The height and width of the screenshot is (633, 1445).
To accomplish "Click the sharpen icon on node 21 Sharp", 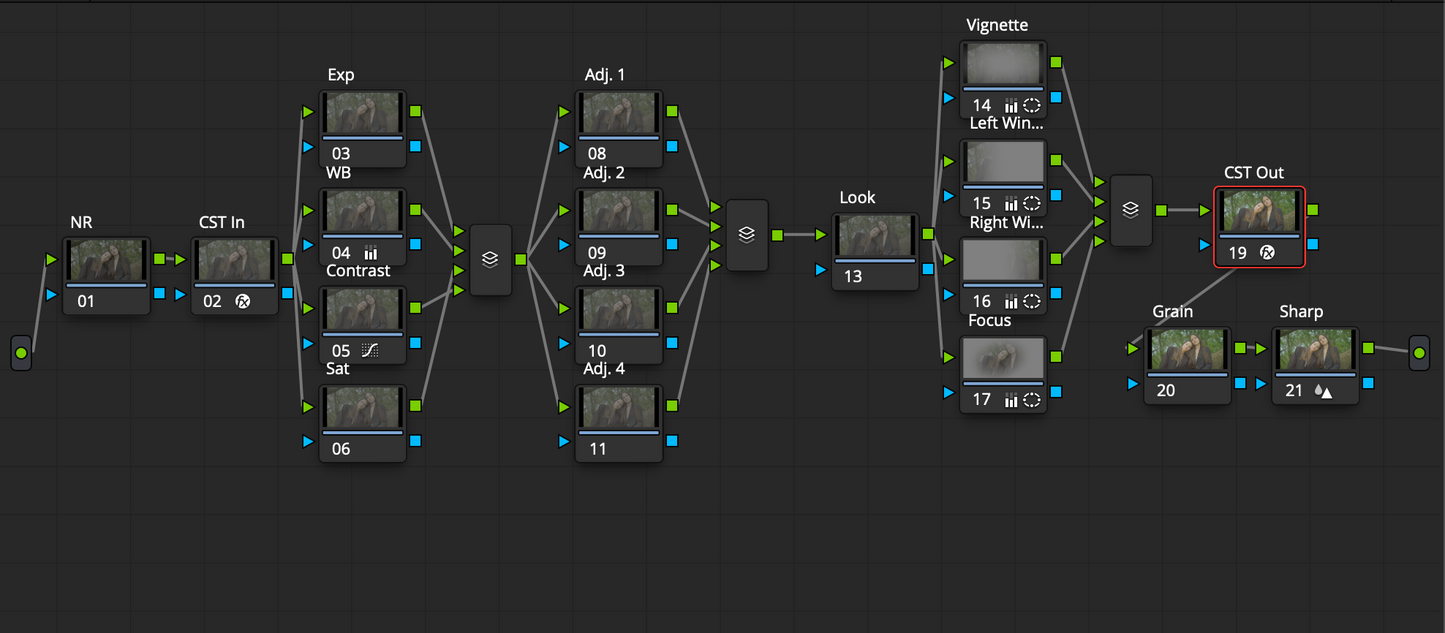I will click(1322, 390).
